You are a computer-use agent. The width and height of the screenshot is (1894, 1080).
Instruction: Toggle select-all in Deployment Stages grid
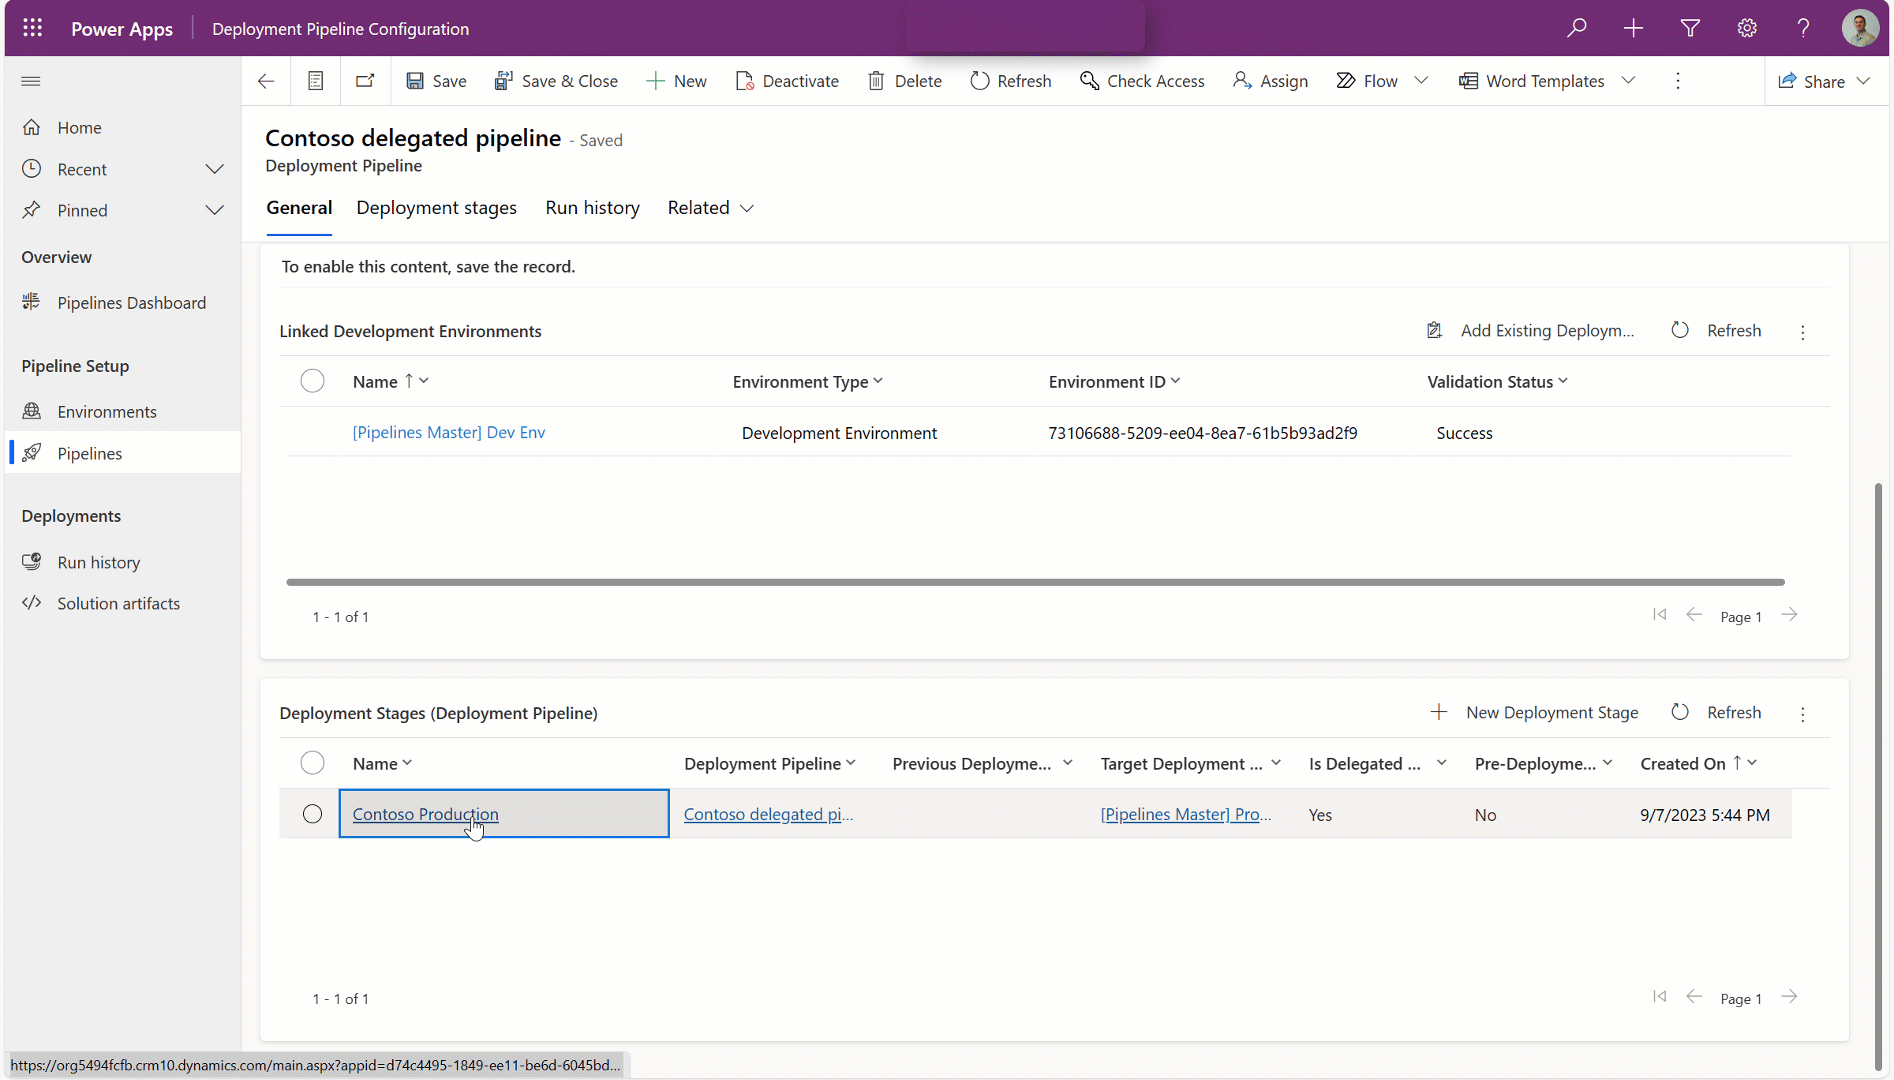pos(312,763)
